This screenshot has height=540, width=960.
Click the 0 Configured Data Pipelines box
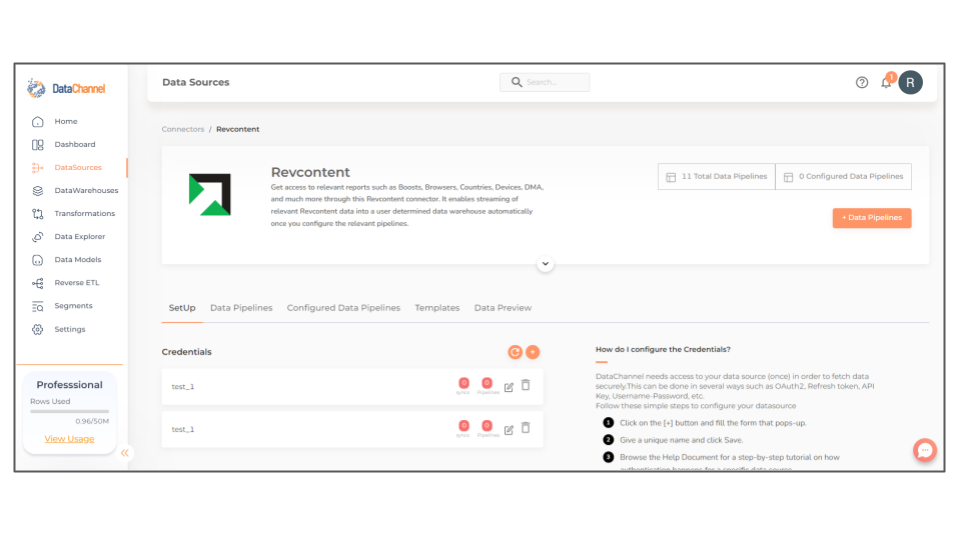(x=843, y=176)
